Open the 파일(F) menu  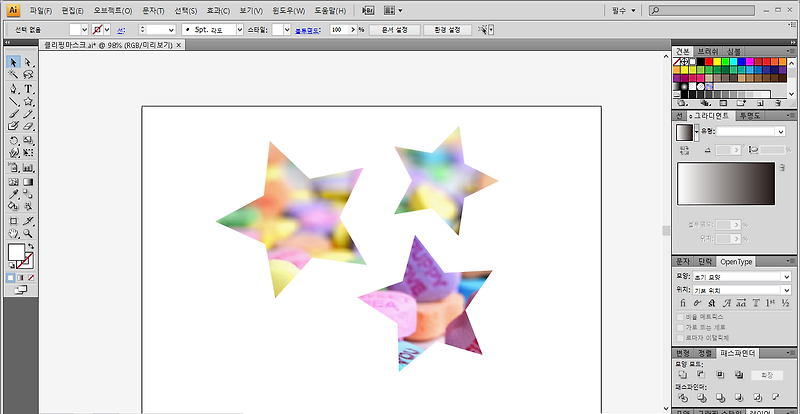point(41,11)
